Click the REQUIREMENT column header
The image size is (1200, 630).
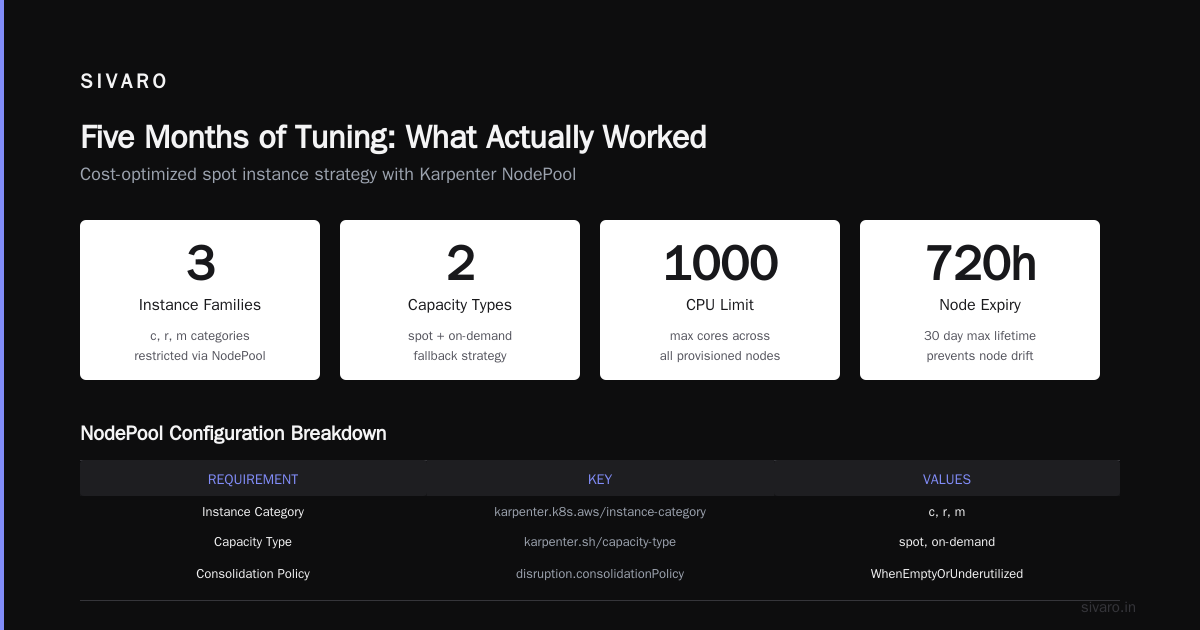[x=253, y=479]
